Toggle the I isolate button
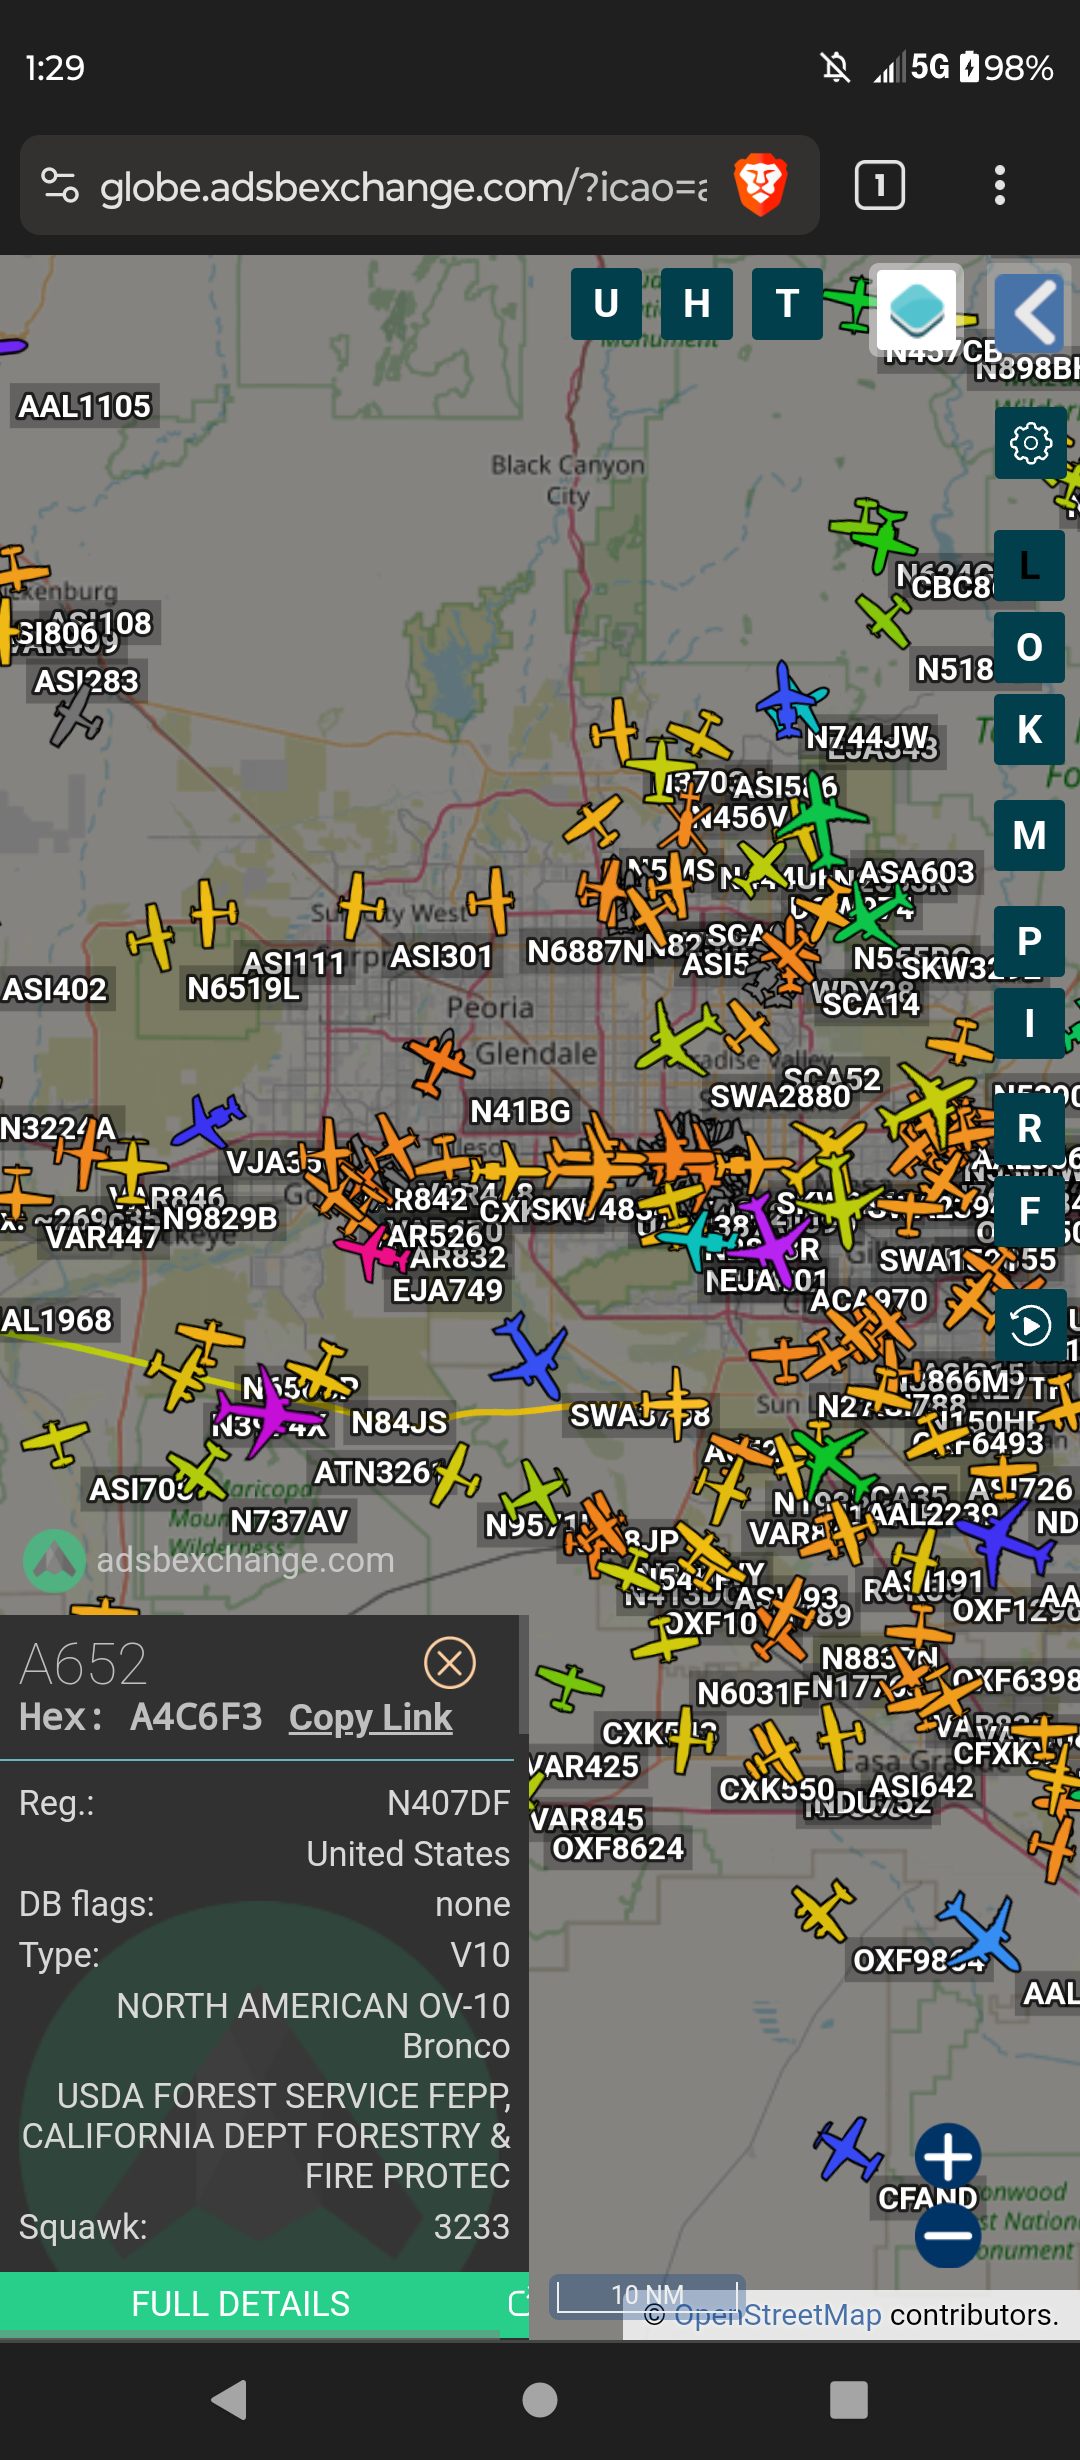Image resolution: width=1080 pixels, height=2460 pixels. coord(1029,1024)
